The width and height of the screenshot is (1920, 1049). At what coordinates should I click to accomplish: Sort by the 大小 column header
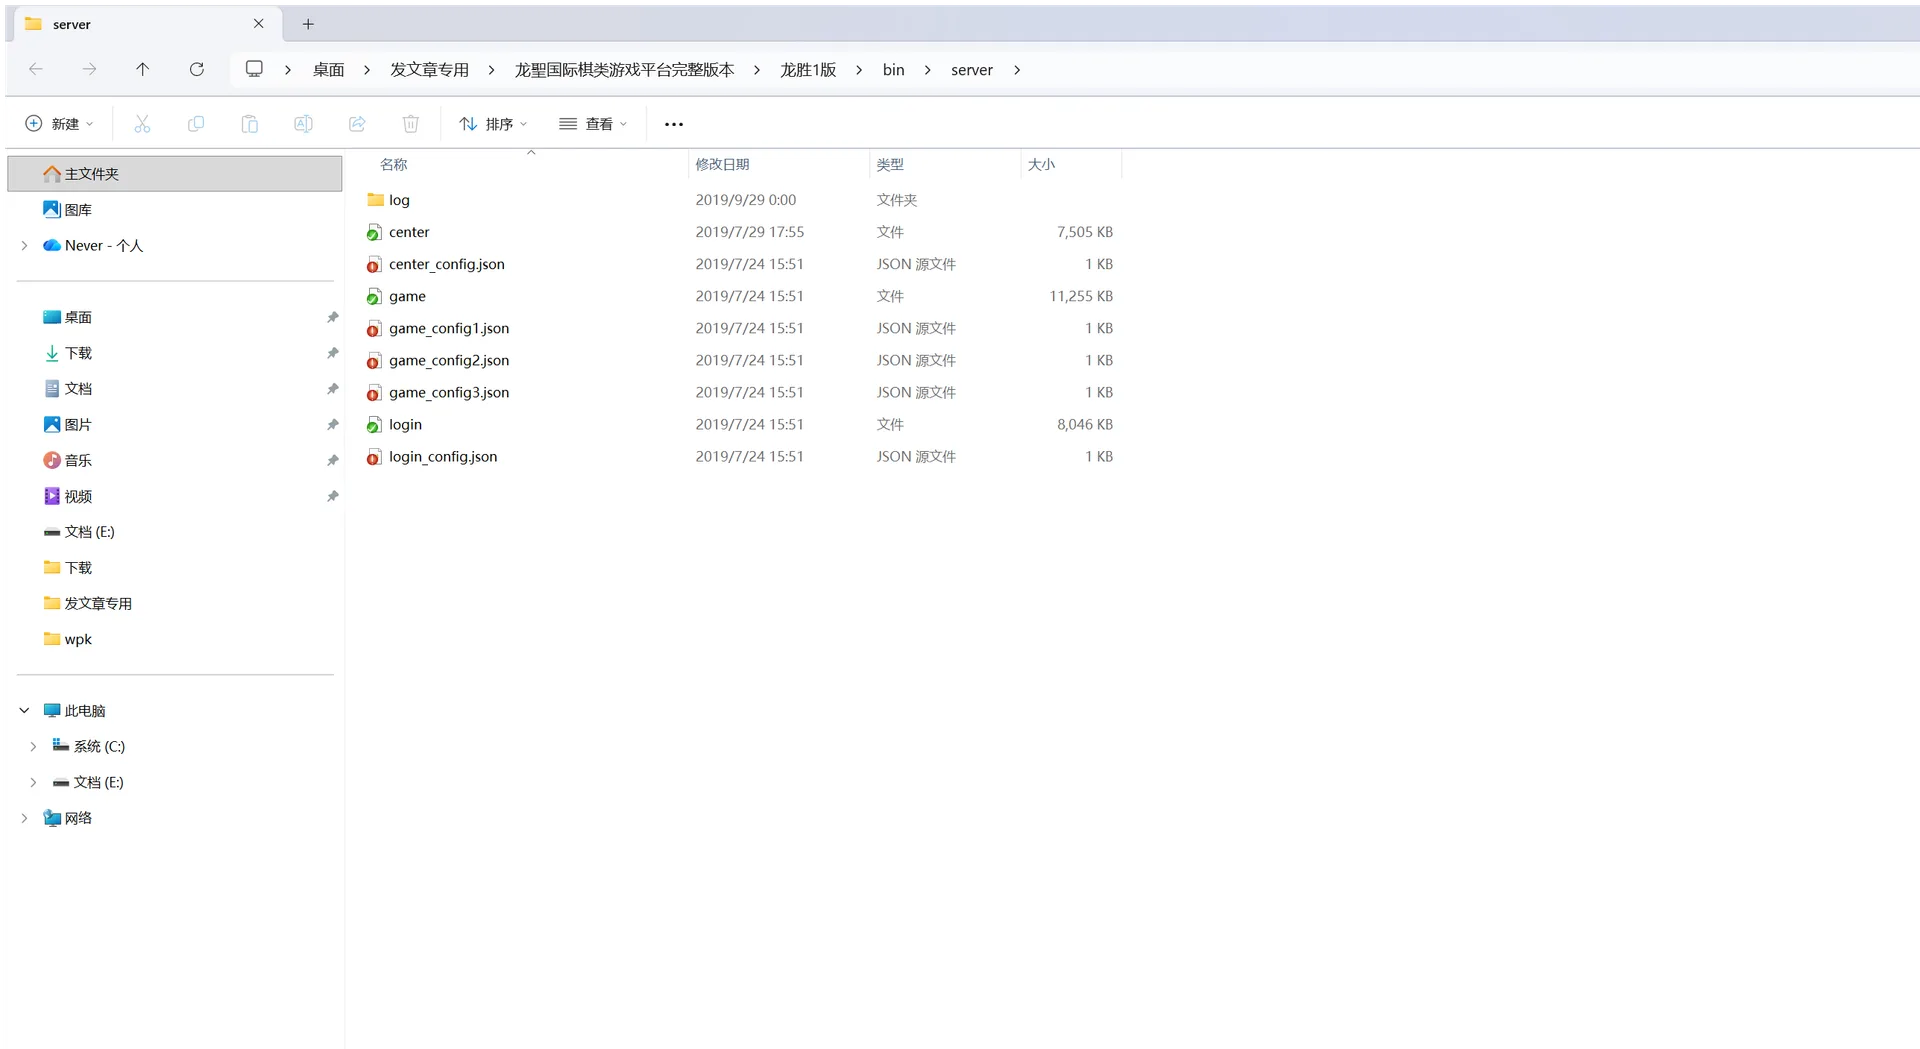(1041, 165)
